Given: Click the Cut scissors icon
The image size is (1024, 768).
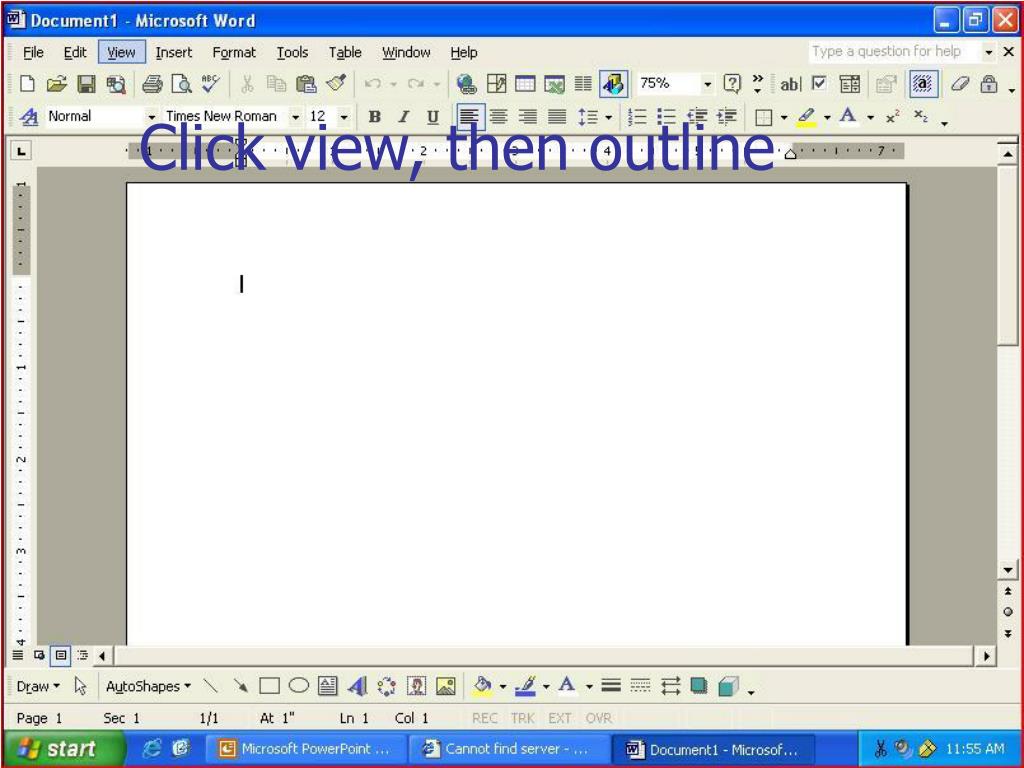Looking at the screenshot, I should 247,84.
